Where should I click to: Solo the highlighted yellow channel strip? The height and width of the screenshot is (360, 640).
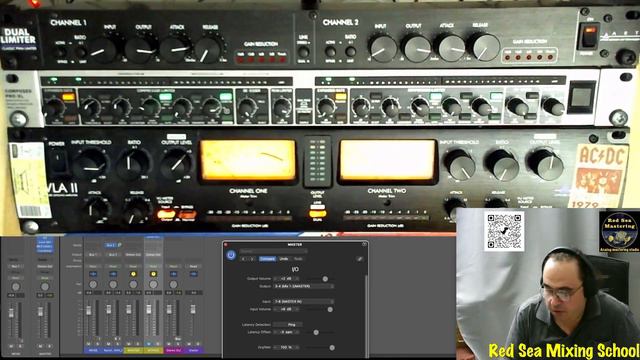(157, 344)
